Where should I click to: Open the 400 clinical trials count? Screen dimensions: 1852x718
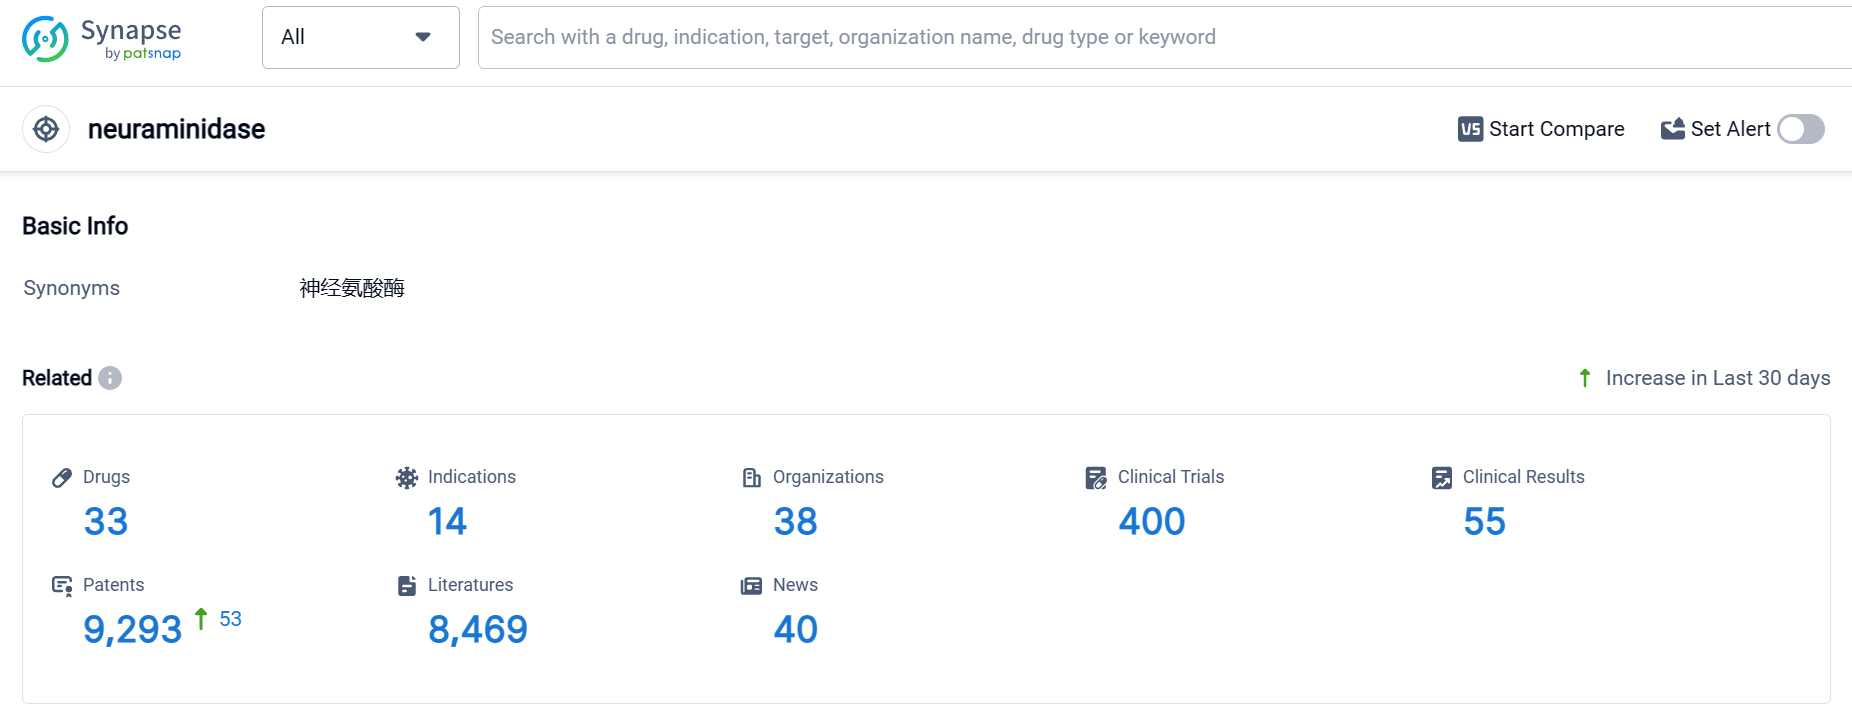tap(1151, 522)
